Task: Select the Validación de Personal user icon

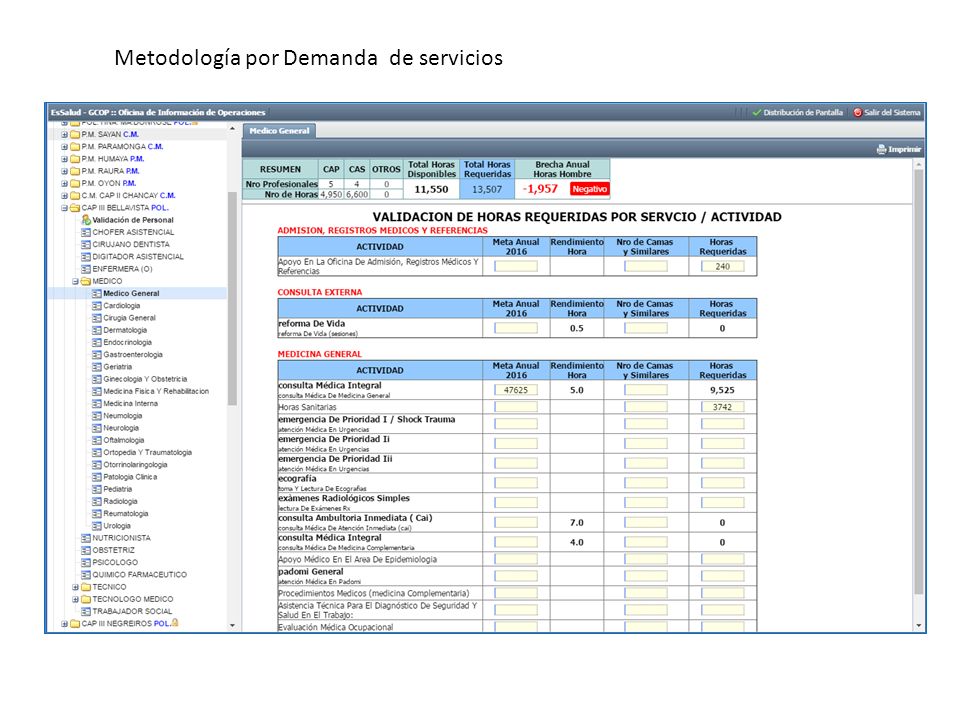Action: click(x=86, y=220)
